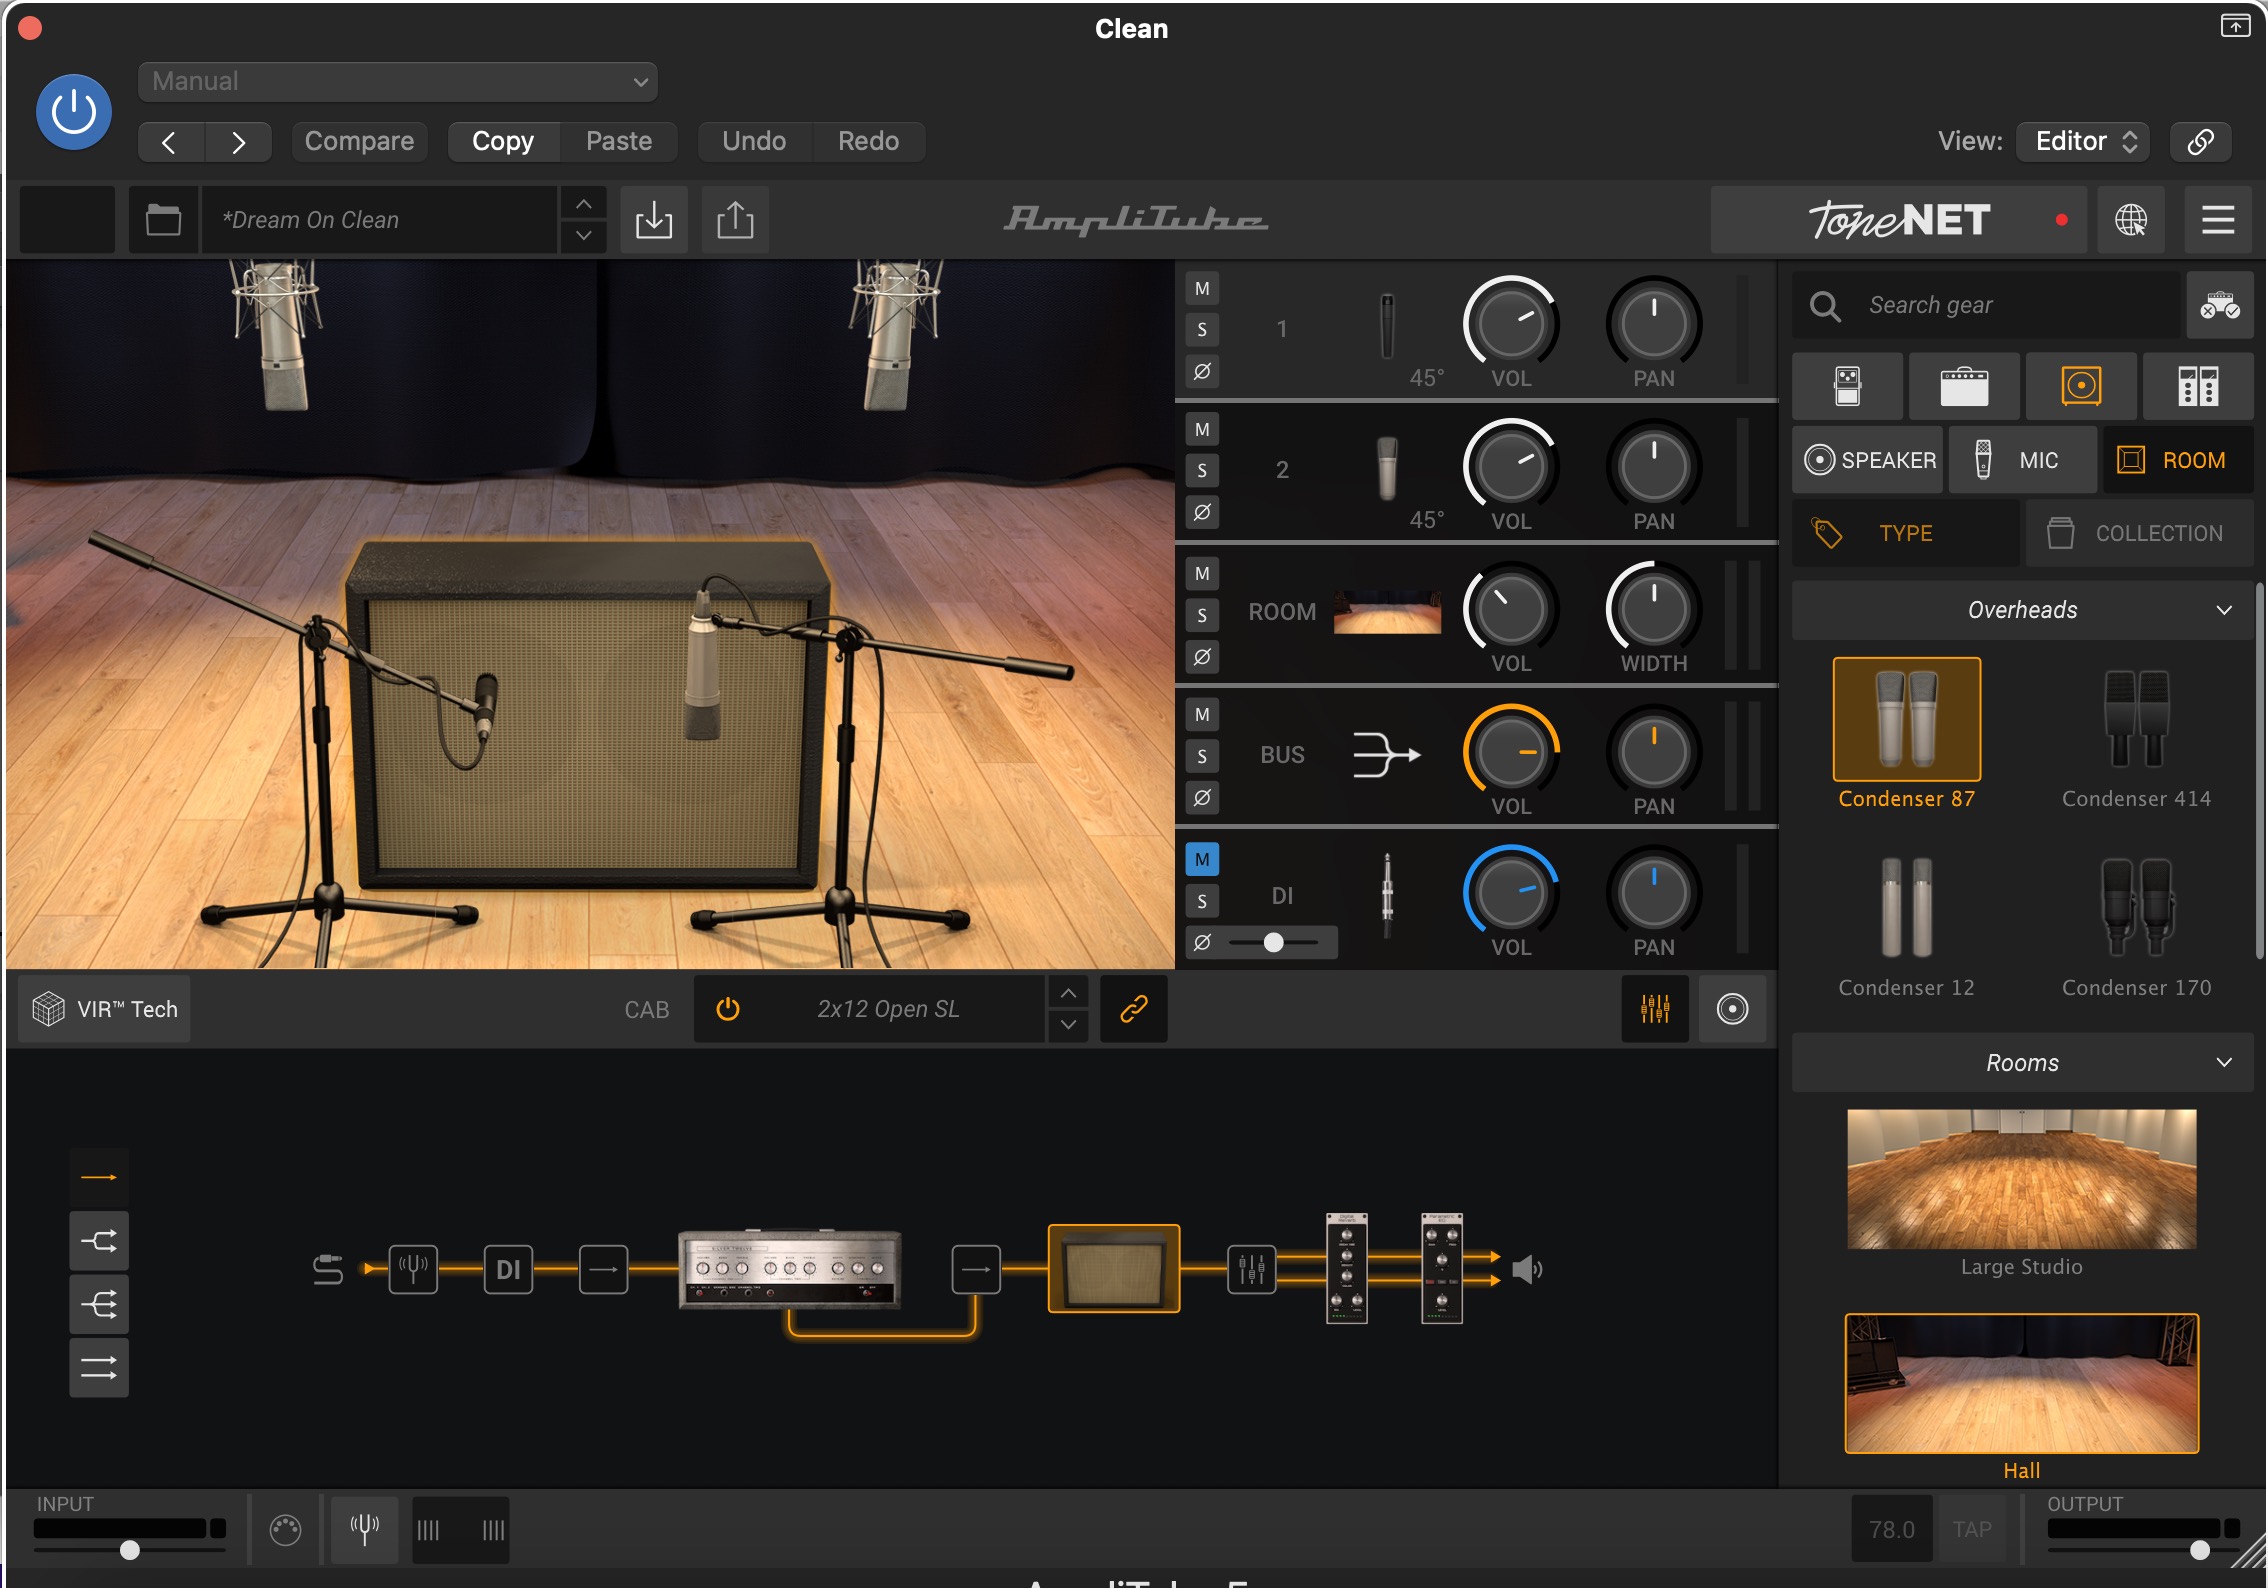Step to next preset with down arrow
The height and width of the screenshot is (1588, 2268).
click(x=584, y=235)
